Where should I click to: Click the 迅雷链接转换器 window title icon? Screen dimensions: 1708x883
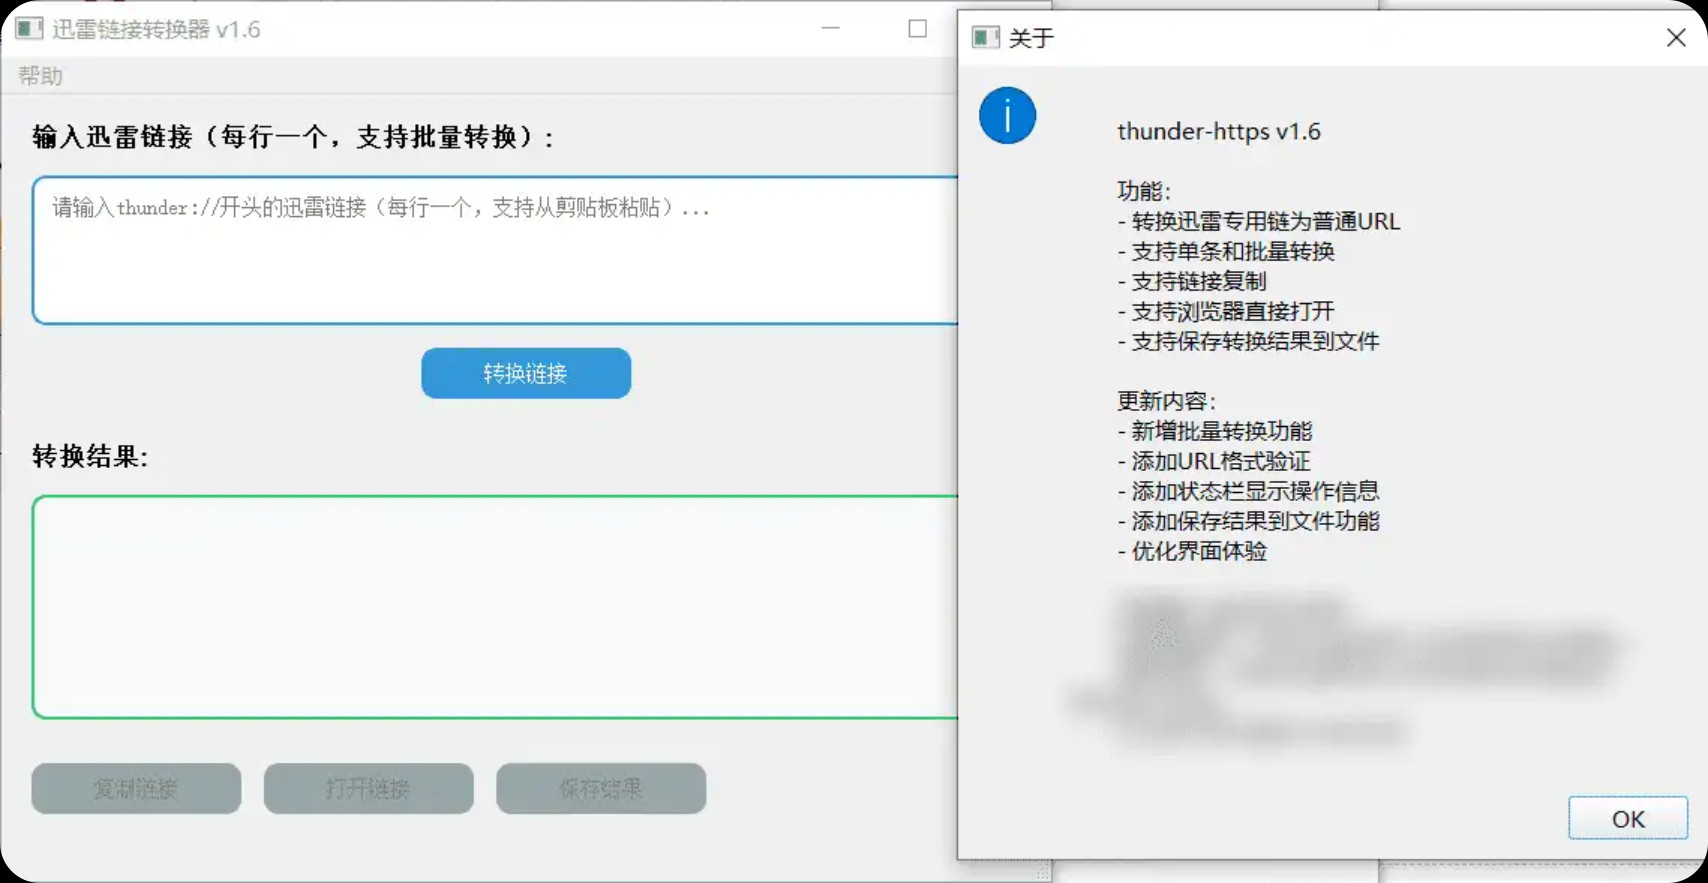click(x=29, y=28)
